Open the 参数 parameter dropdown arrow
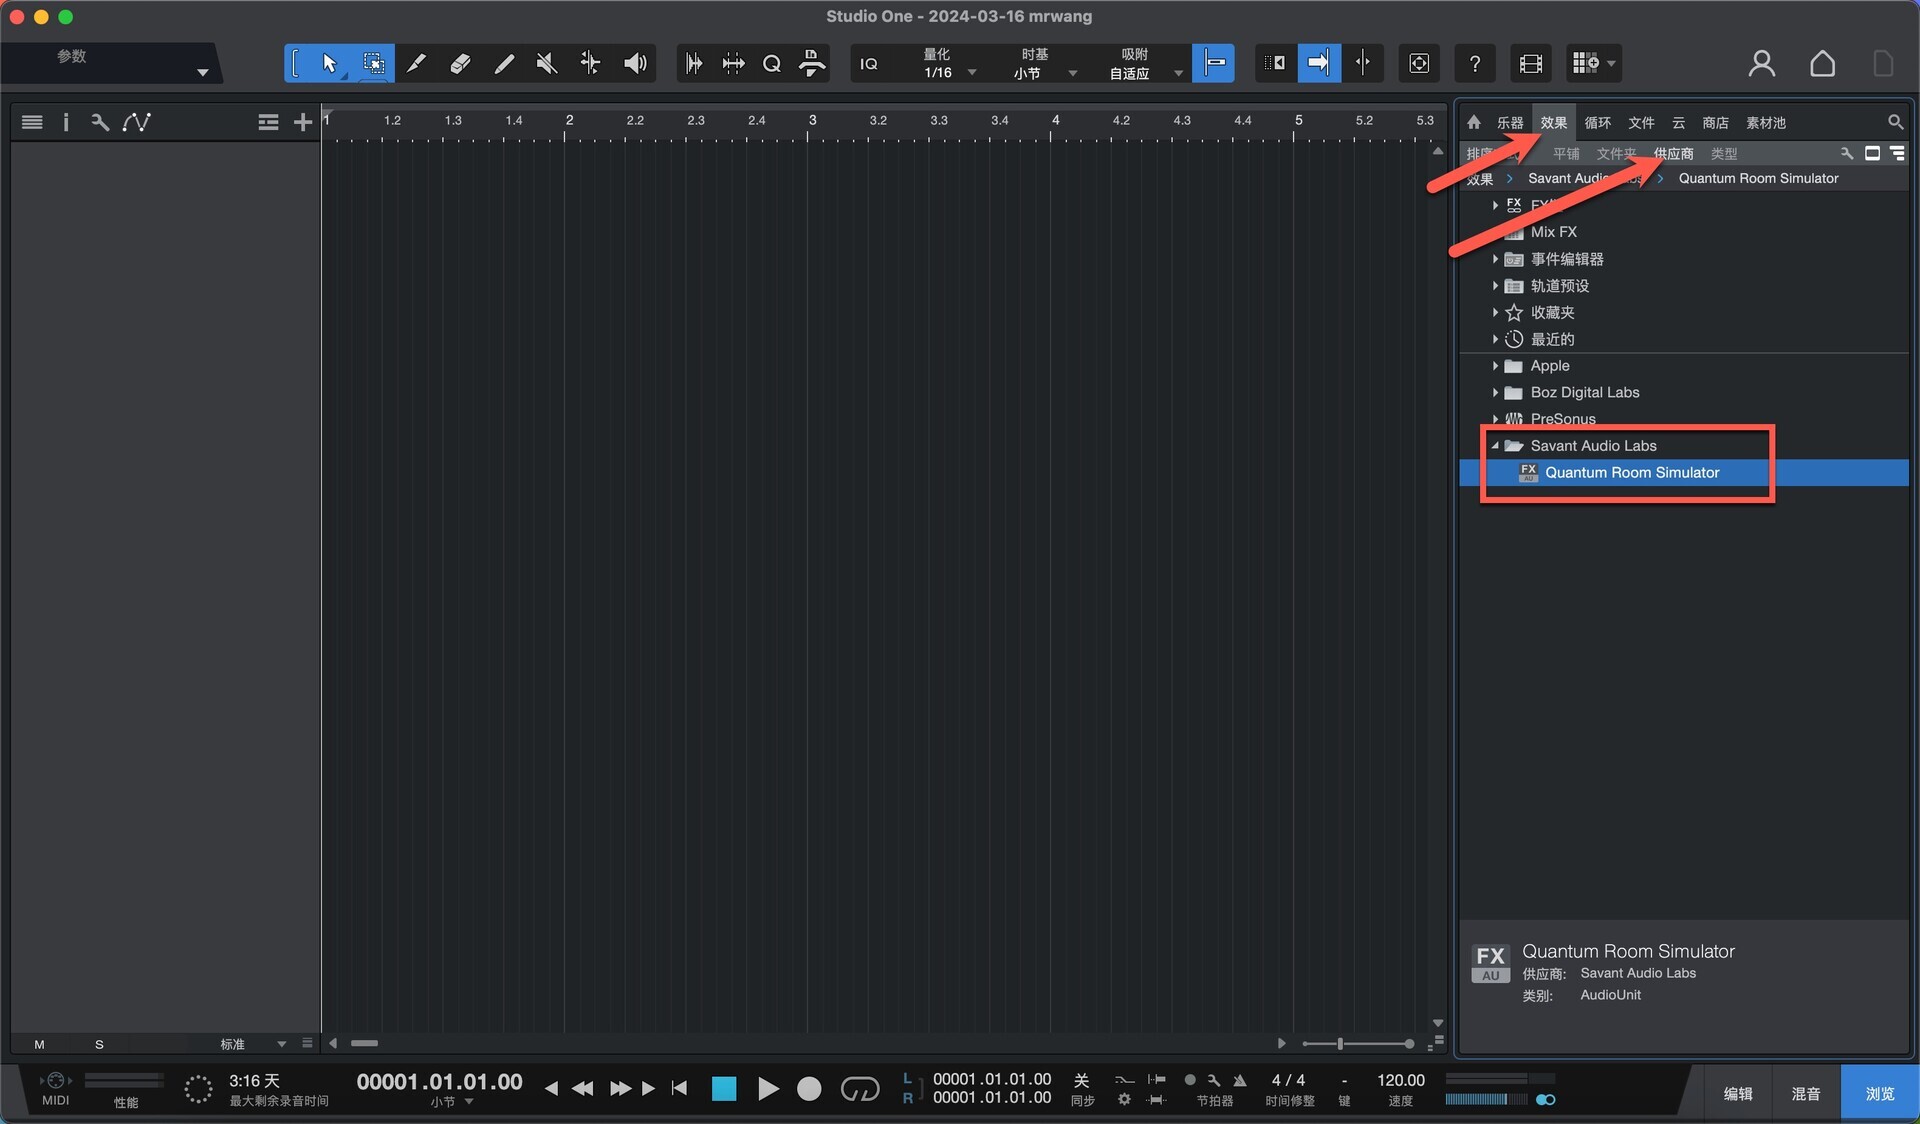Image resolution: width=1920 pixels, height=1124 pixels. pos(203,72)
